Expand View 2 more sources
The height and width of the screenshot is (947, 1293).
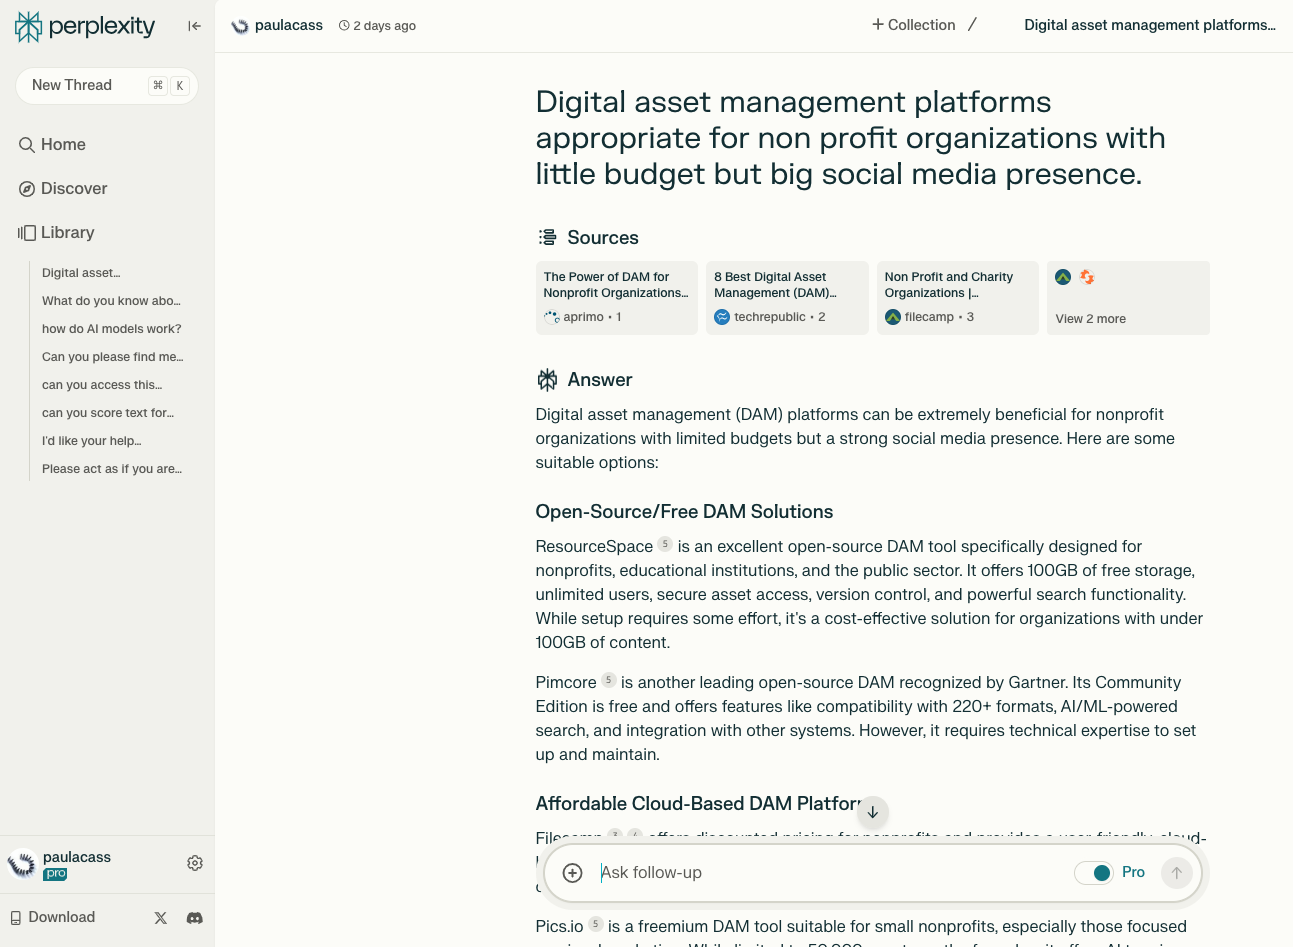coord(1128,298)
